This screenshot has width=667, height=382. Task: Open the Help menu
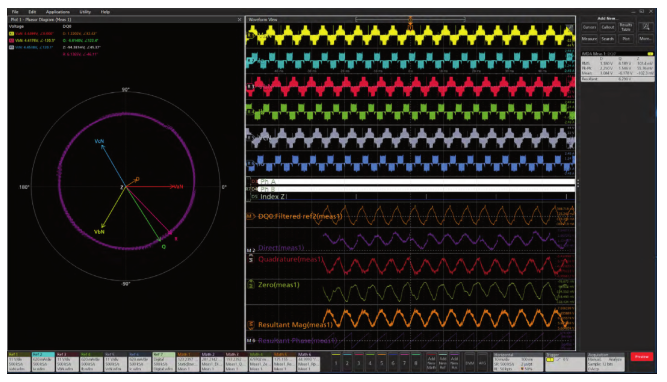(105, 12)
